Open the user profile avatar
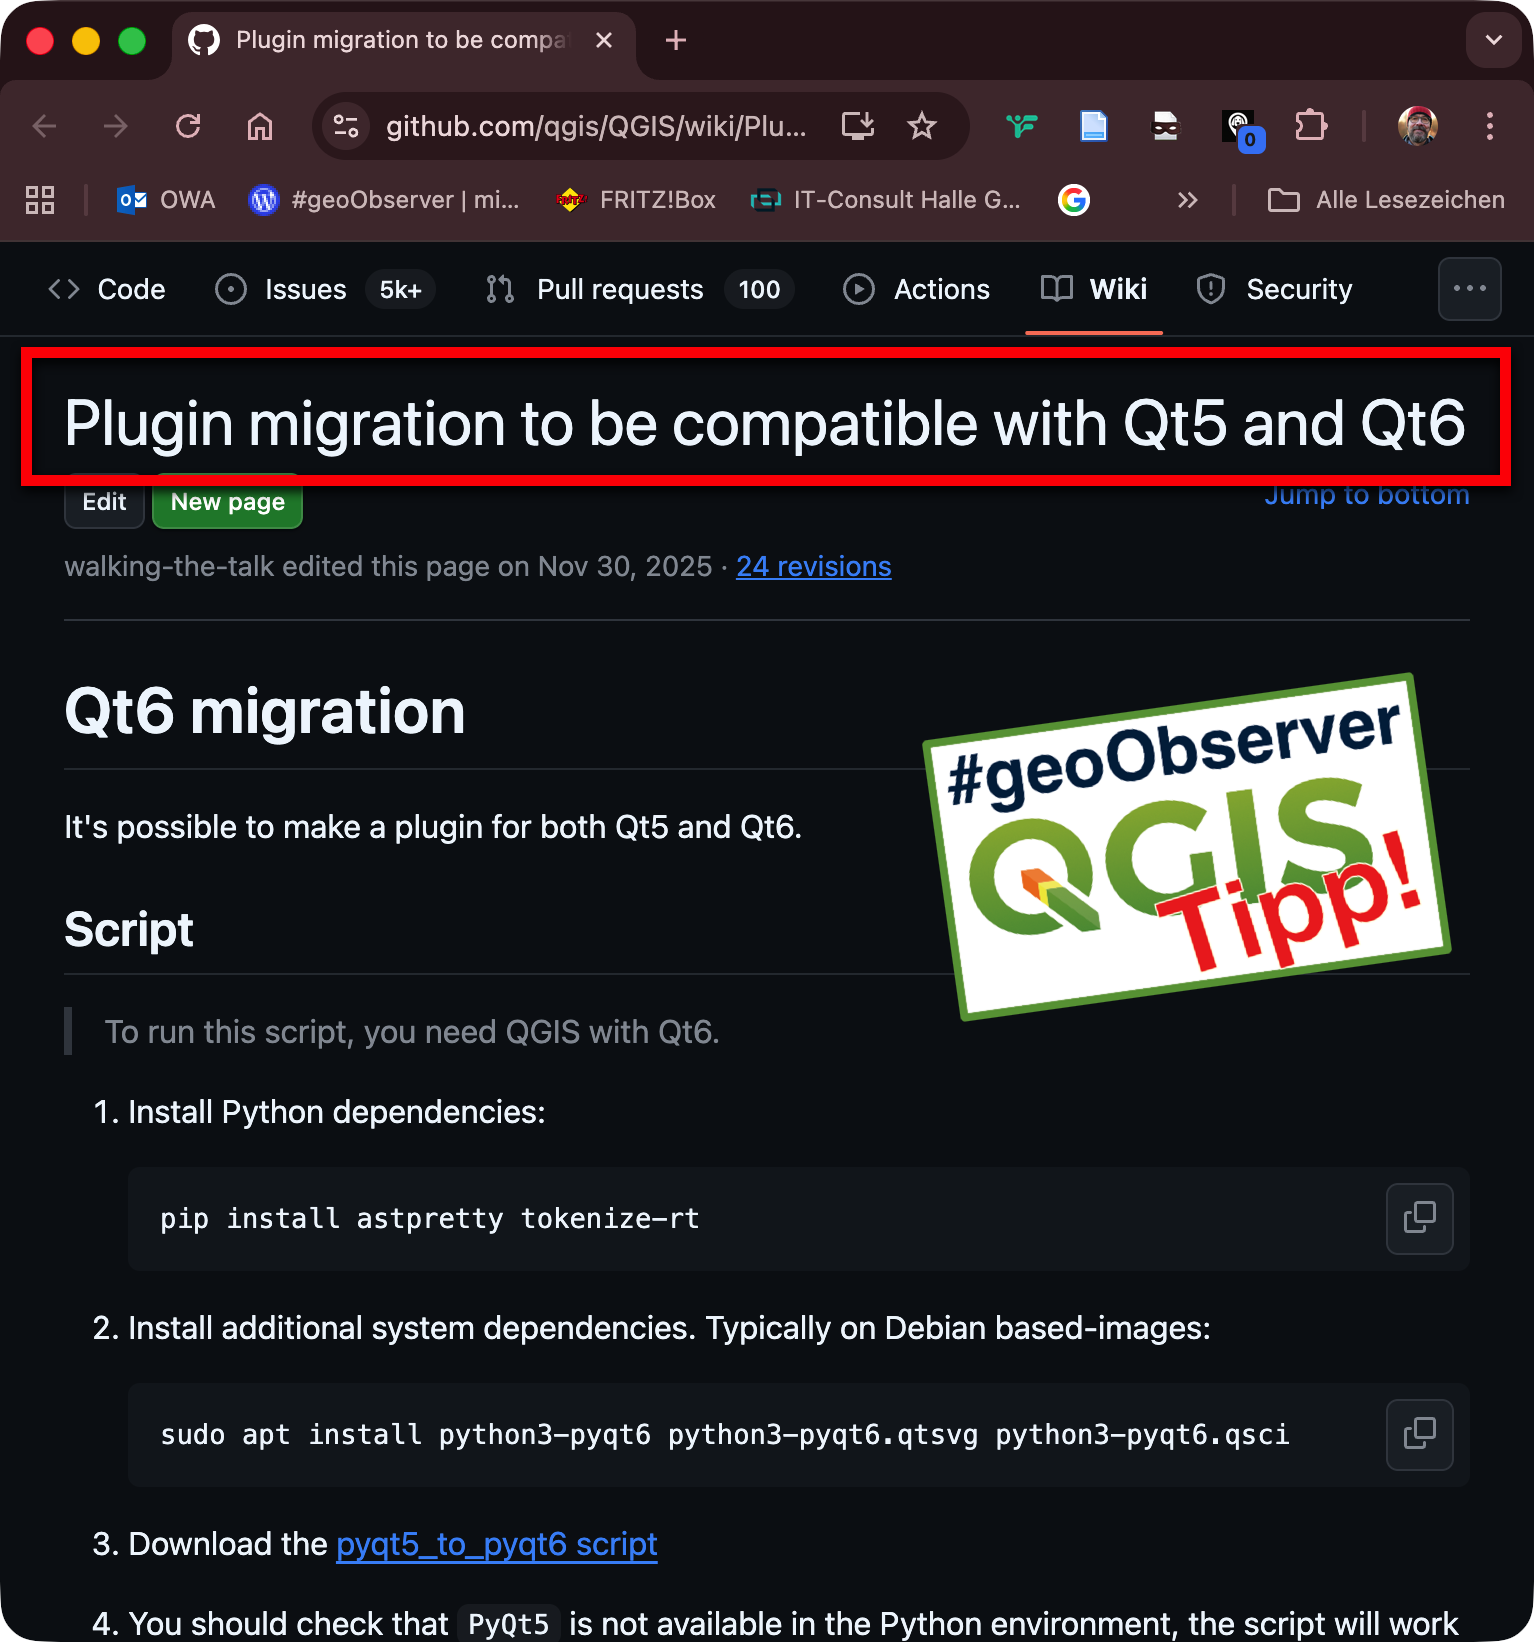This screenshot has height=1642, width=1534. 1417,126
